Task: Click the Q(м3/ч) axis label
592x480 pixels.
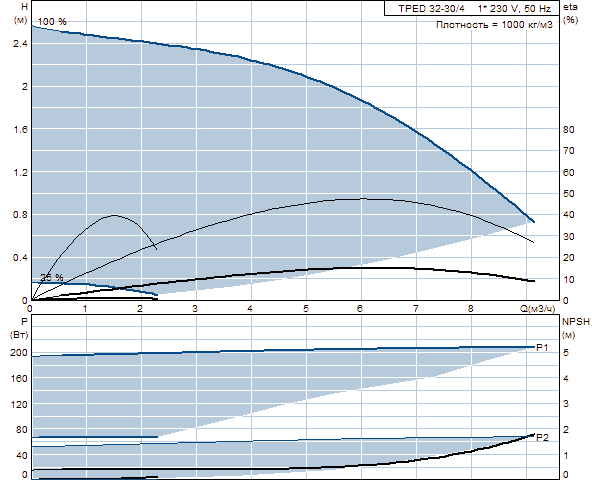Action: coord(538,309)
